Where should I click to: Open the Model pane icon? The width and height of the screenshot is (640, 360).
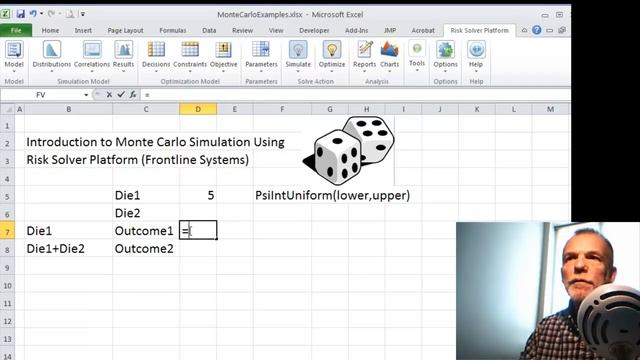tap(14, 55)
